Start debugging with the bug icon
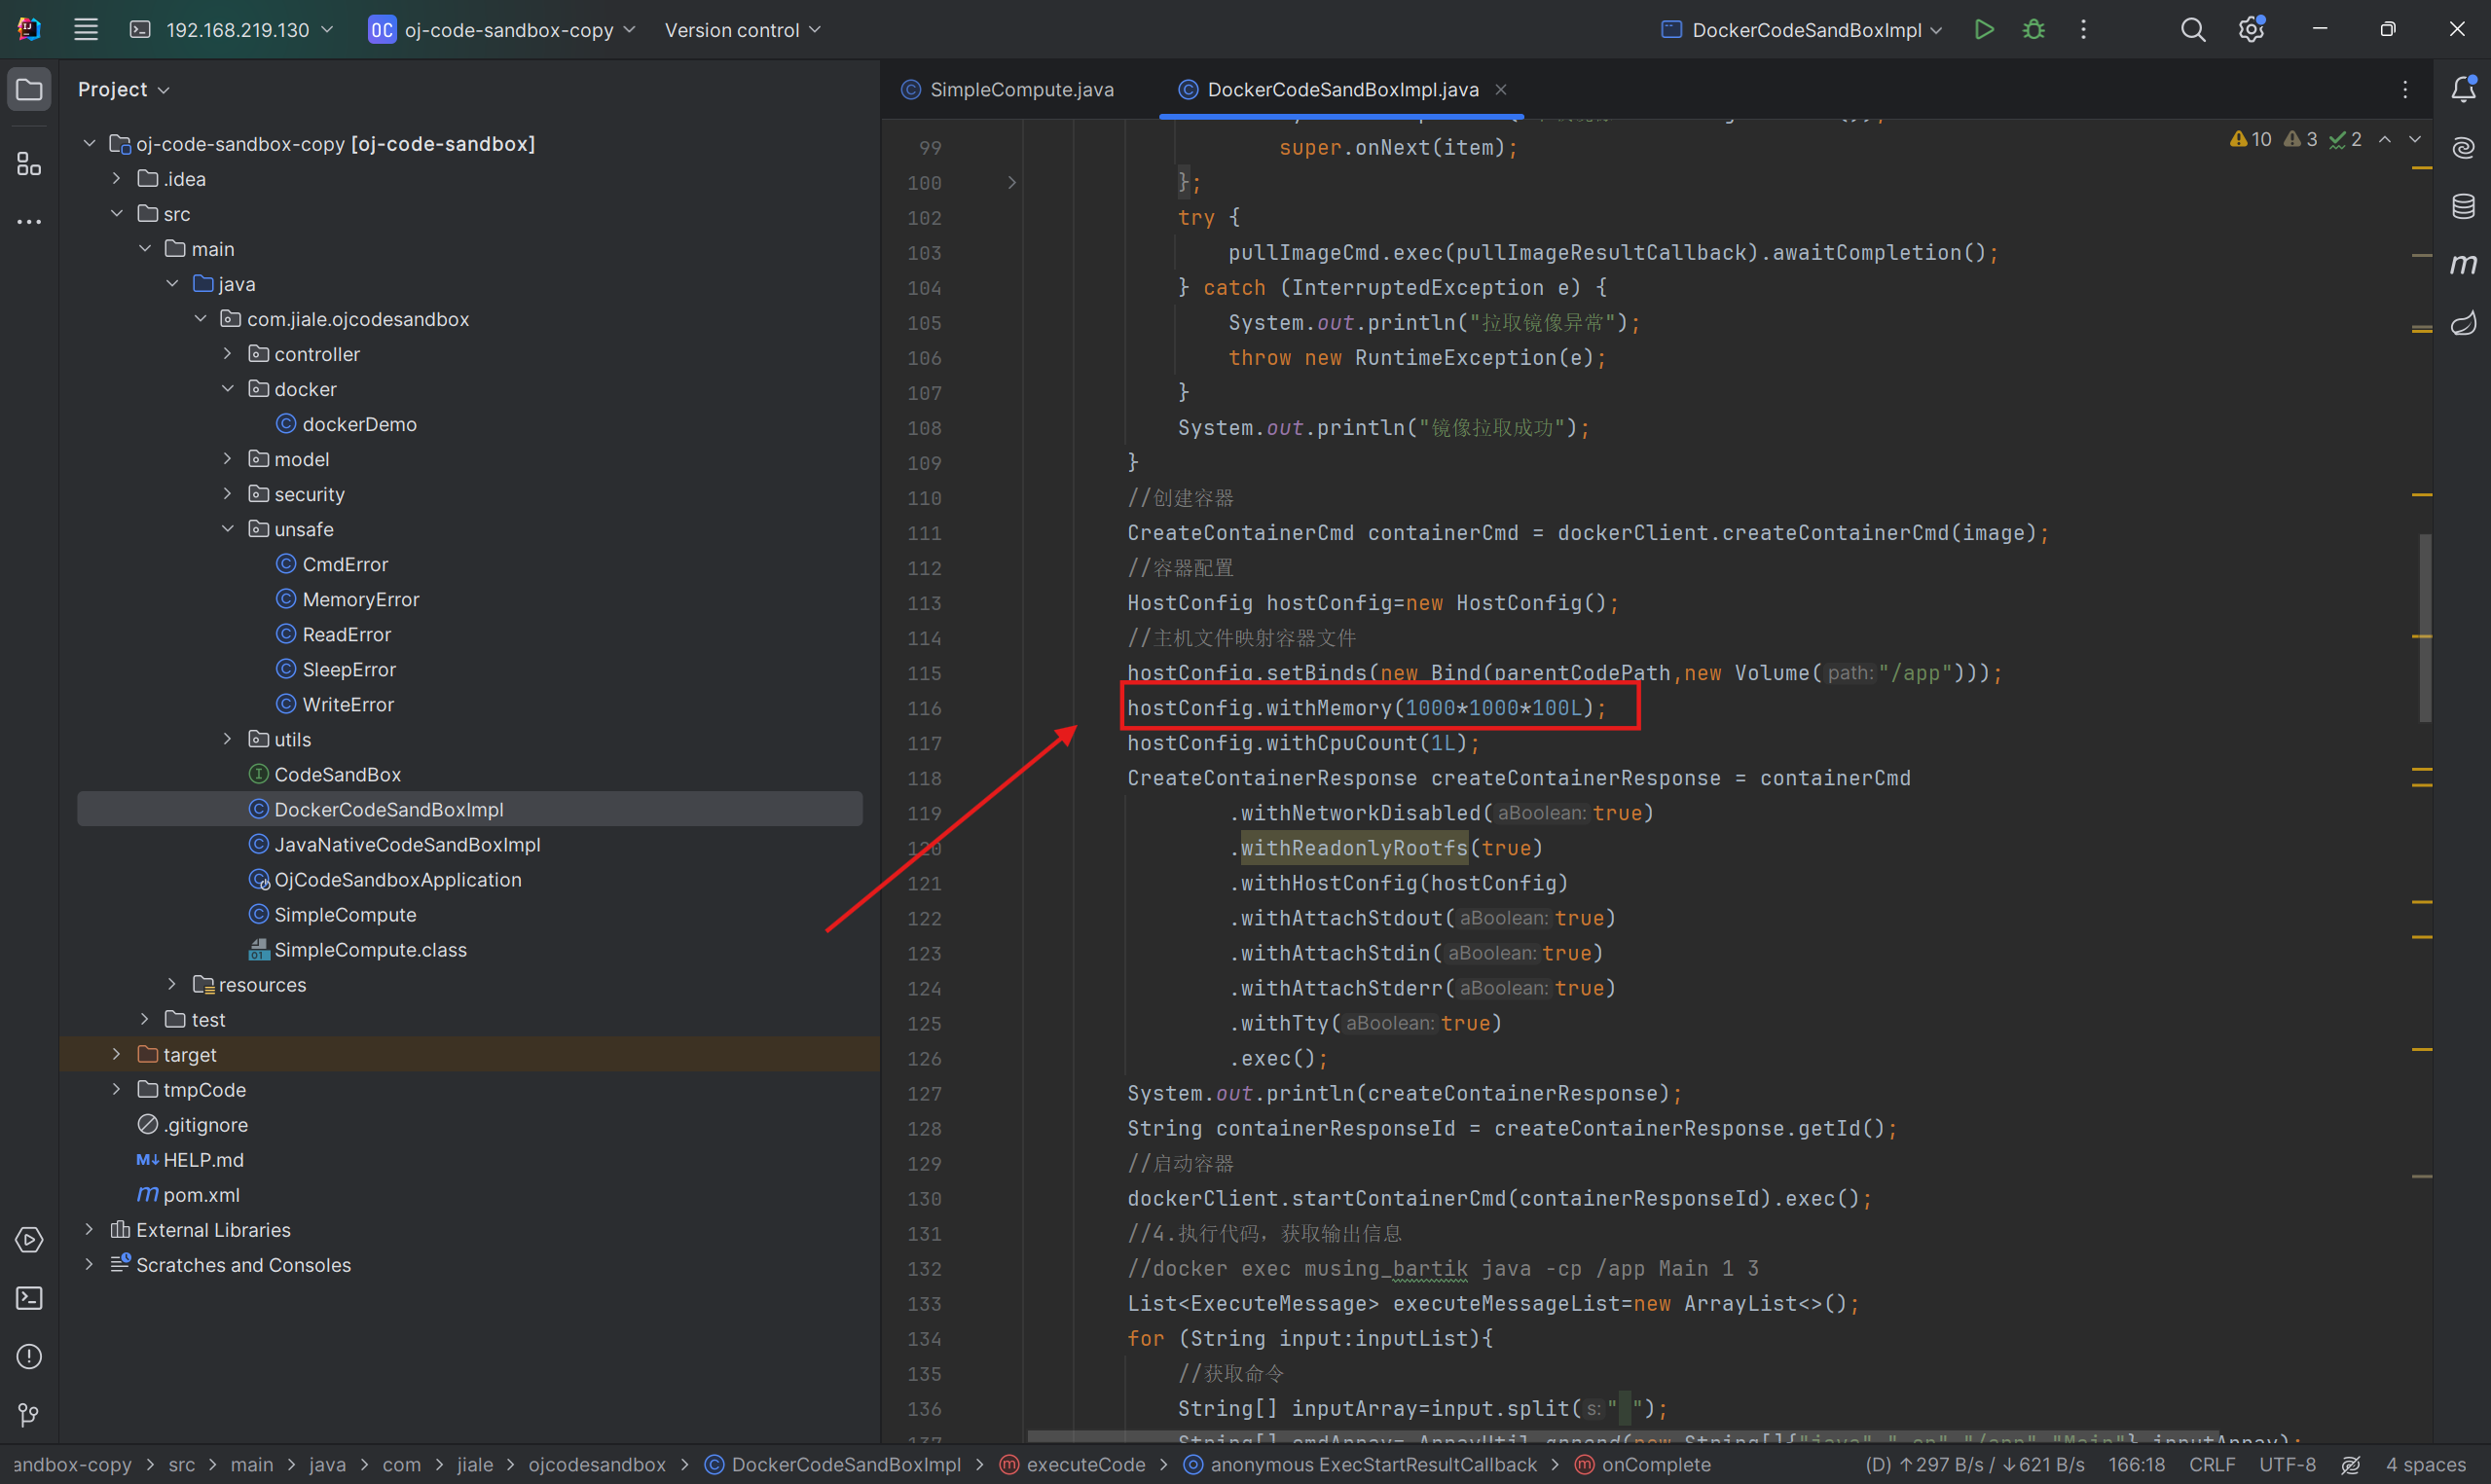 (x=2033, y=30)
